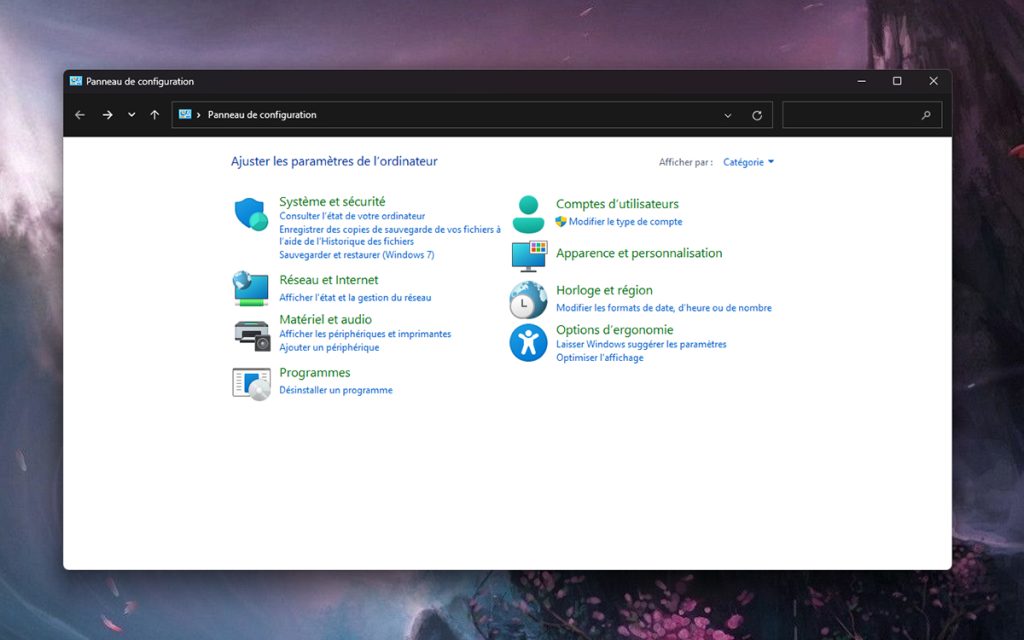Open Comptes d'utilisateurs via its icon
The width and height of the screenshot is (1024, 640).
pos(527,211)
